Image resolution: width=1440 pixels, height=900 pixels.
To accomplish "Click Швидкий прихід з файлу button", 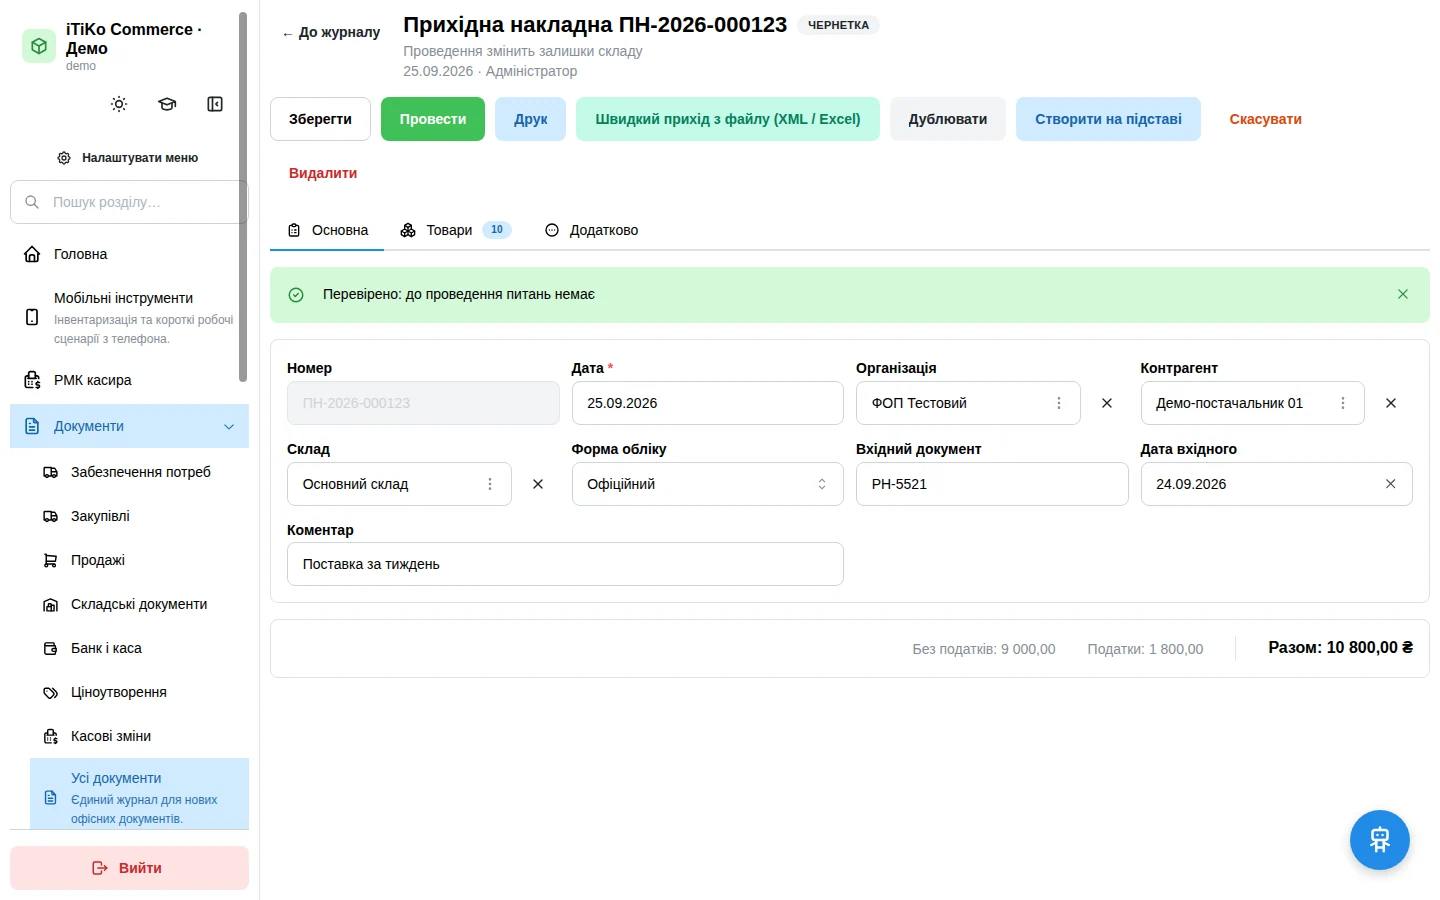I will click(728, 119).
